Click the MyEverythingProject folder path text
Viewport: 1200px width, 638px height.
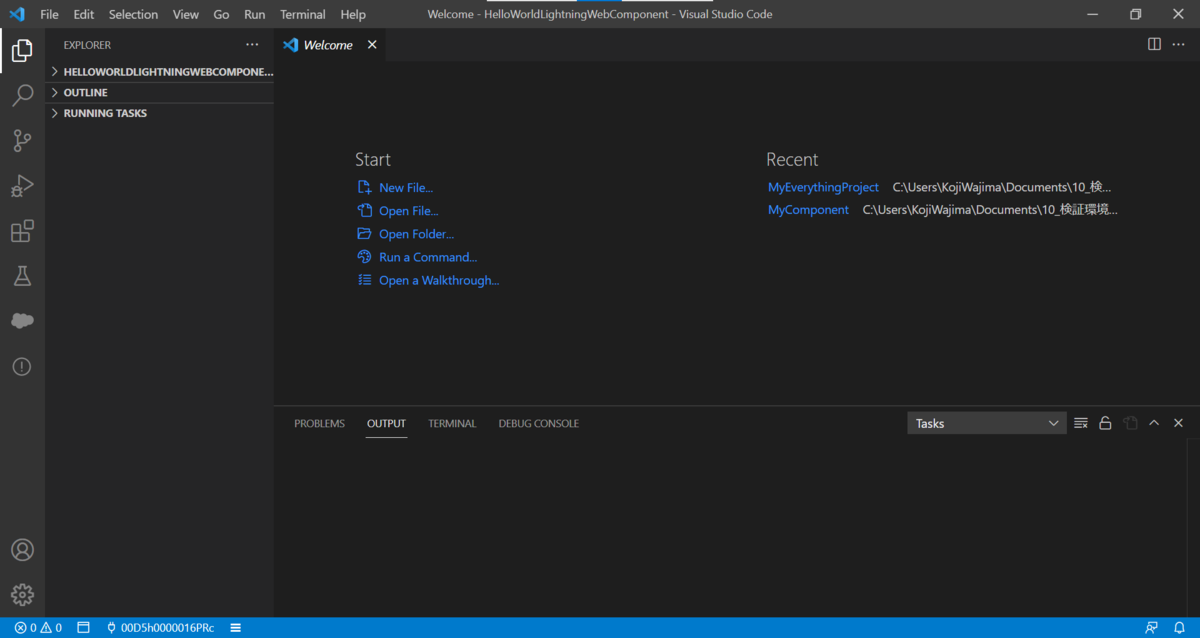point(1002,187)
